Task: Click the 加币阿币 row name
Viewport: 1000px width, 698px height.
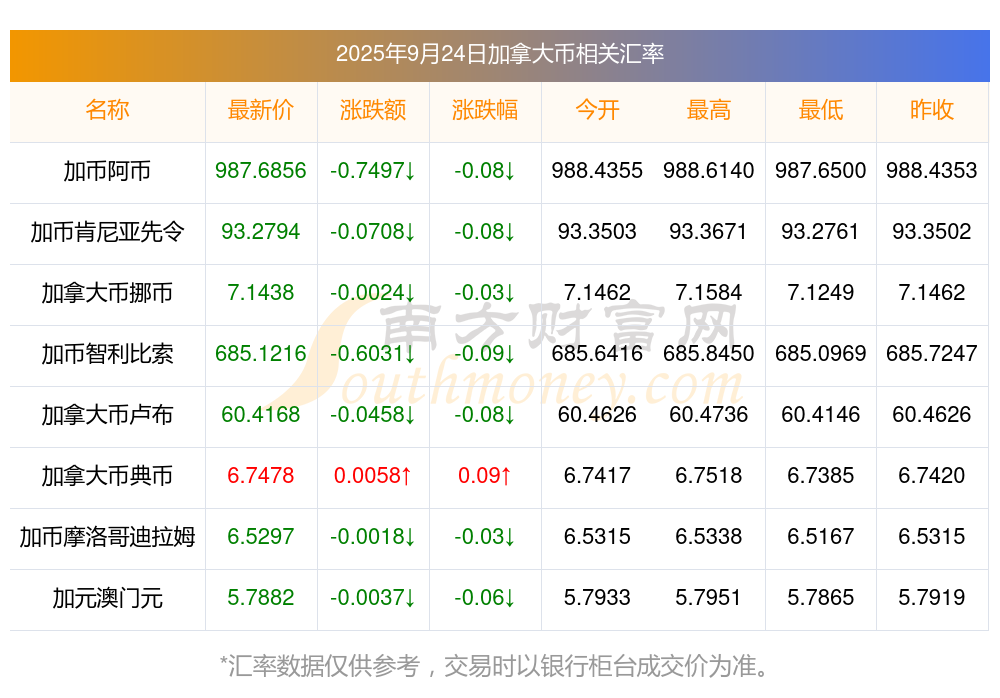Action: tap(107, 171)
